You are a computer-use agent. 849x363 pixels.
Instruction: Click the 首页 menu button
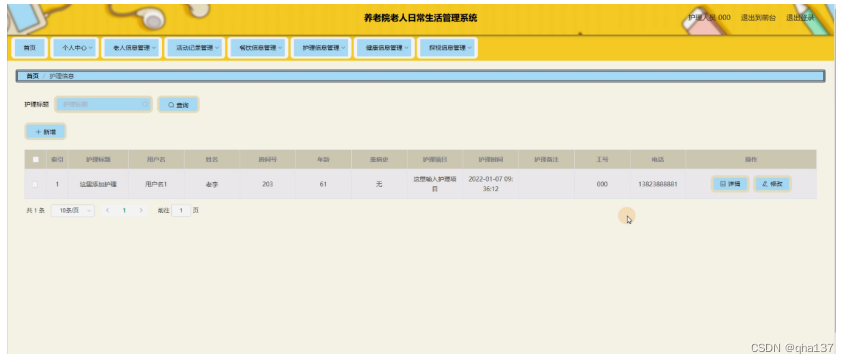coord(29,48)
